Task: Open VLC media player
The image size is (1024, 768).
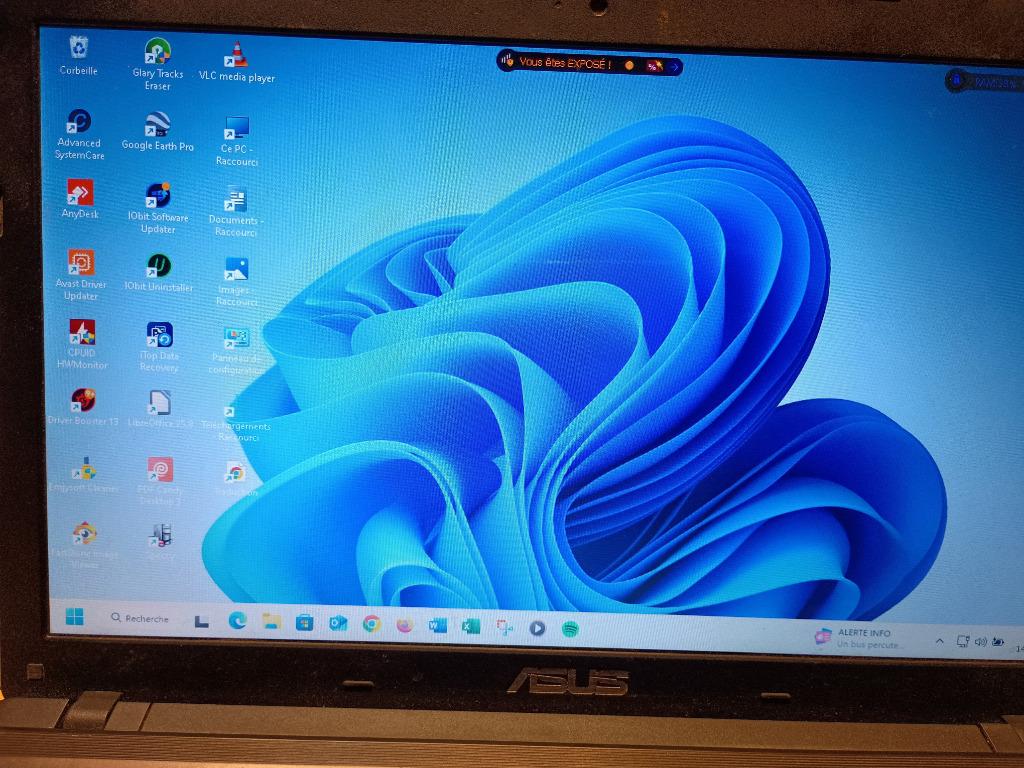Action: tap(236, 55)
